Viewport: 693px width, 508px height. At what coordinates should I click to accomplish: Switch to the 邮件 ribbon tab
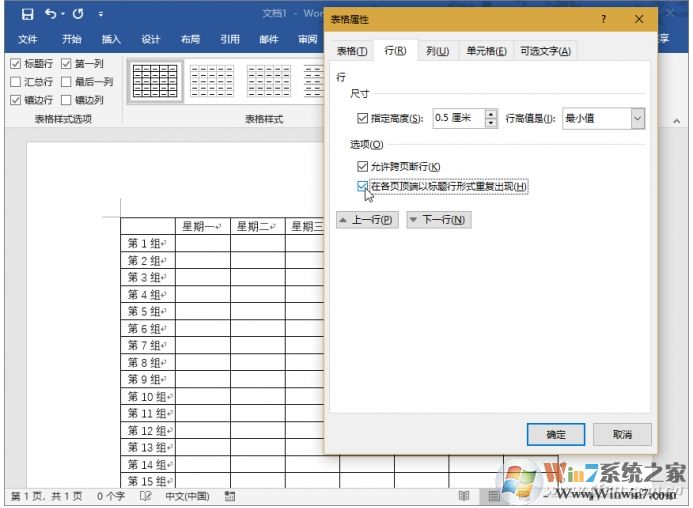269,39
